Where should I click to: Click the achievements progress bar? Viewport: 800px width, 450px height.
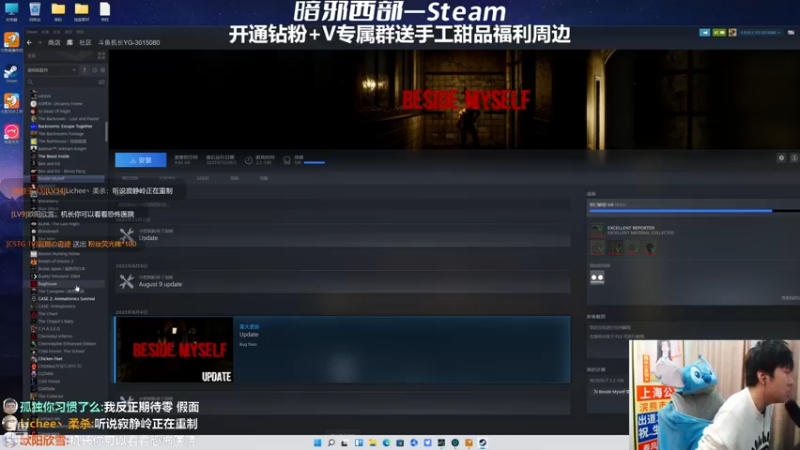click(693, 210)
